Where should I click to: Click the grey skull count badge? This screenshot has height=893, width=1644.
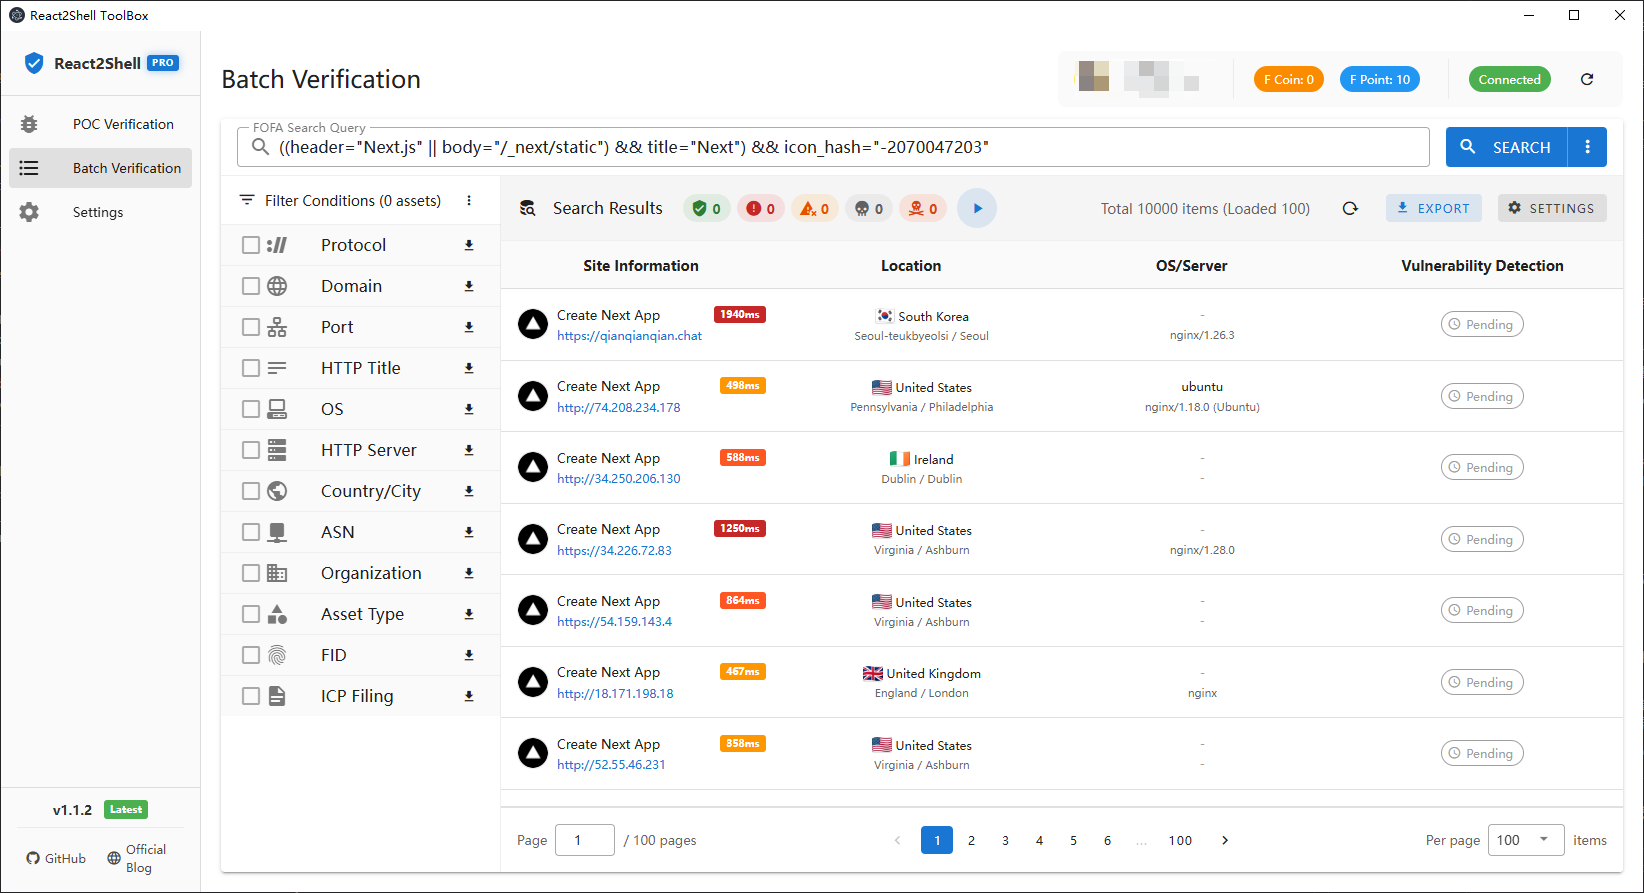point(869,208)
